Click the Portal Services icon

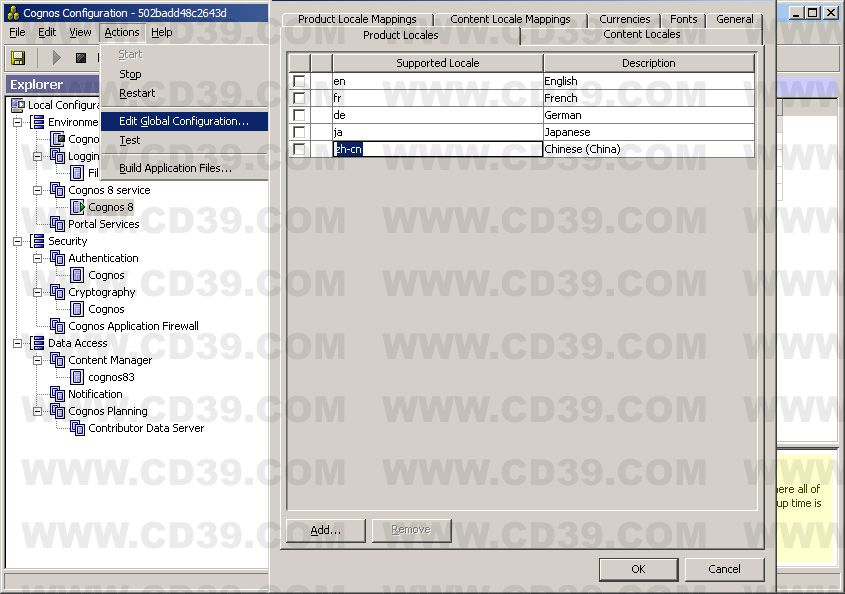[58, 224]
